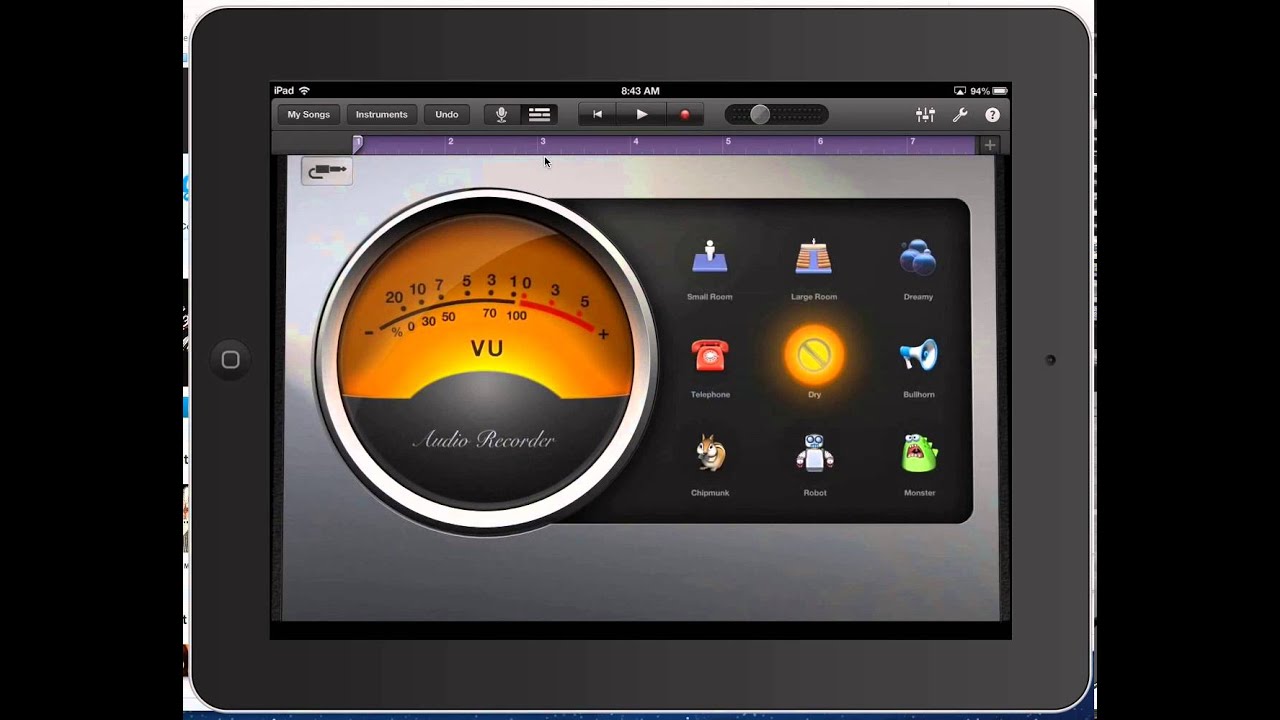Viewport: 1280px width, 720px height.
Task: Undo the last action
Action: pos(447,115)
